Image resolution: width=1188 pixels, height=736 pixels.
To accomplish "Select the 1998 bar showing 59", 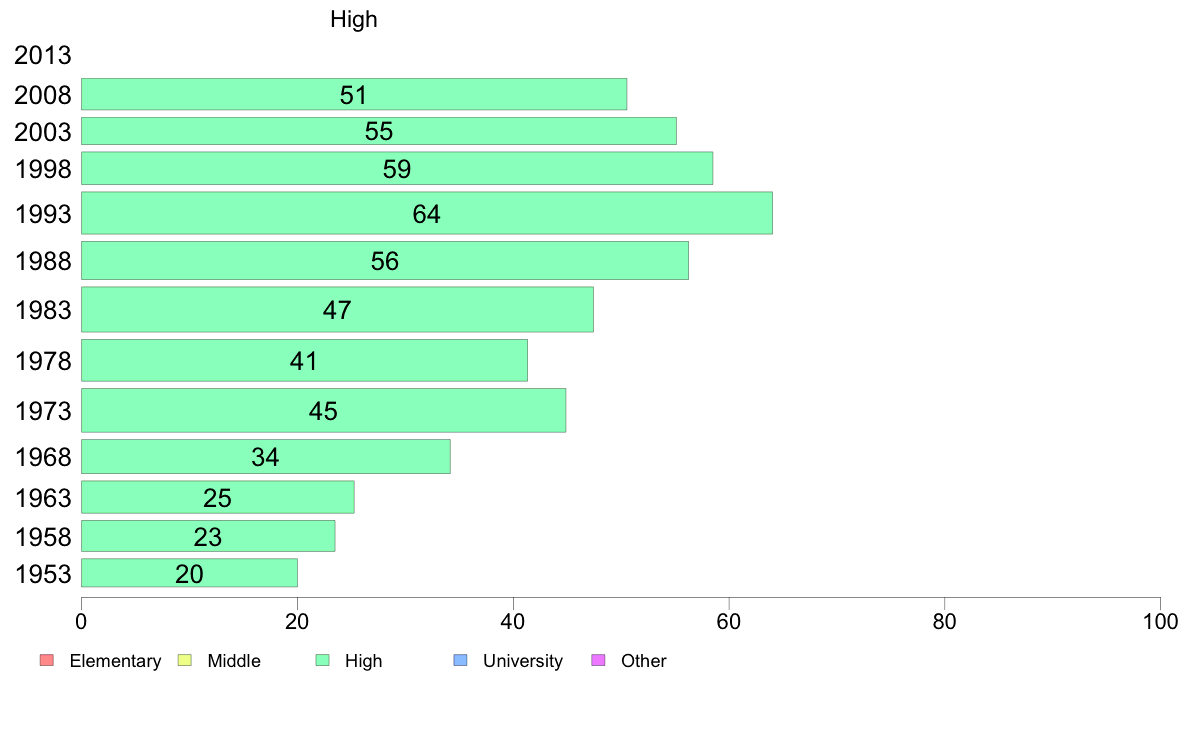I will [x=397, y=168].
